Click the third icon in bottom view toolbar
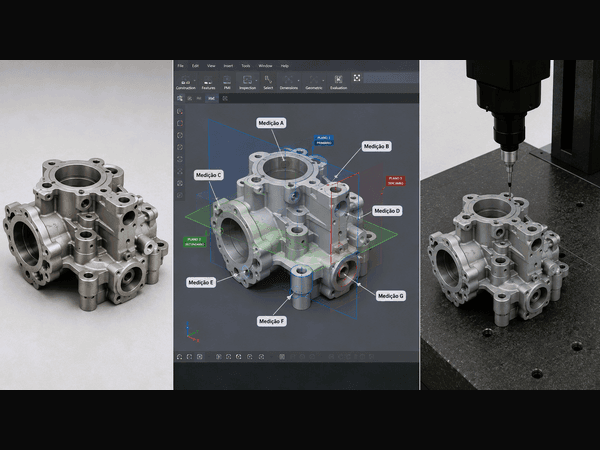600x450 pixels. pos(199,357)
